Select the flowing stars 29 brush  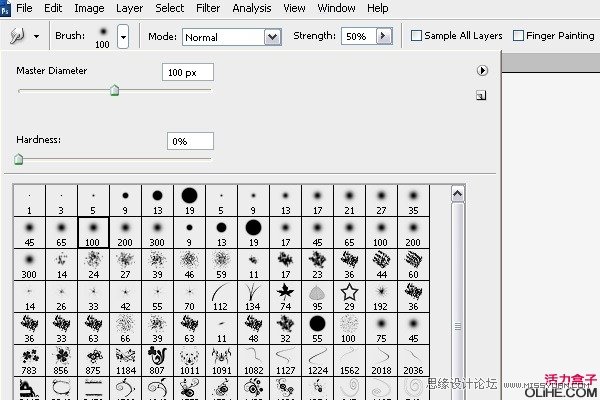pyautogui.click(x=349, y=297)
